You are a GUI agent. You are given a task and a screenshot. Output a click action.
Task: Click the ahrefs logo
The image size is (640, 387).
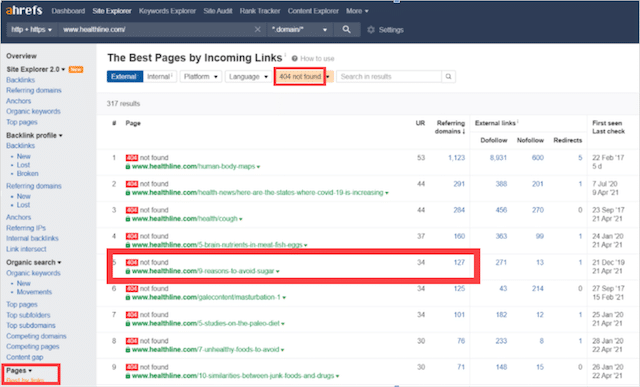click(24, 11)
